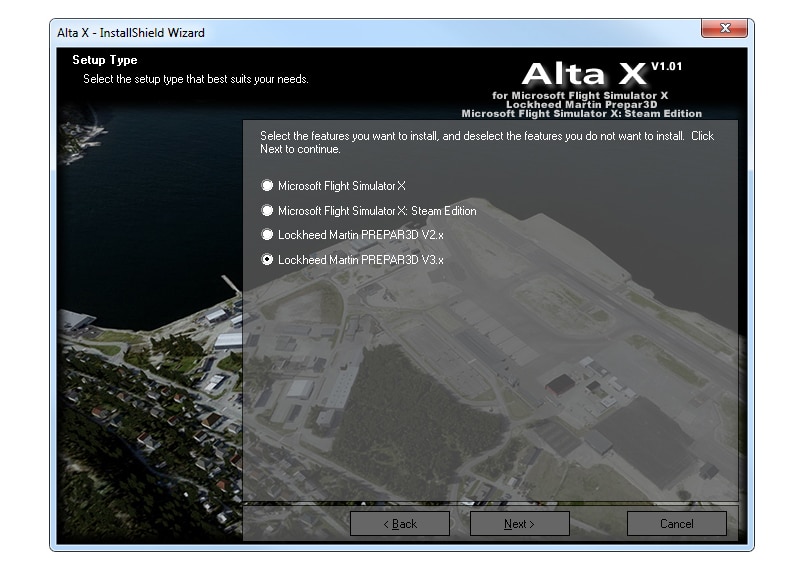Click the setup type subtitle under the heading
This screenshot has width=802, height=572.
tap(196, 79)
